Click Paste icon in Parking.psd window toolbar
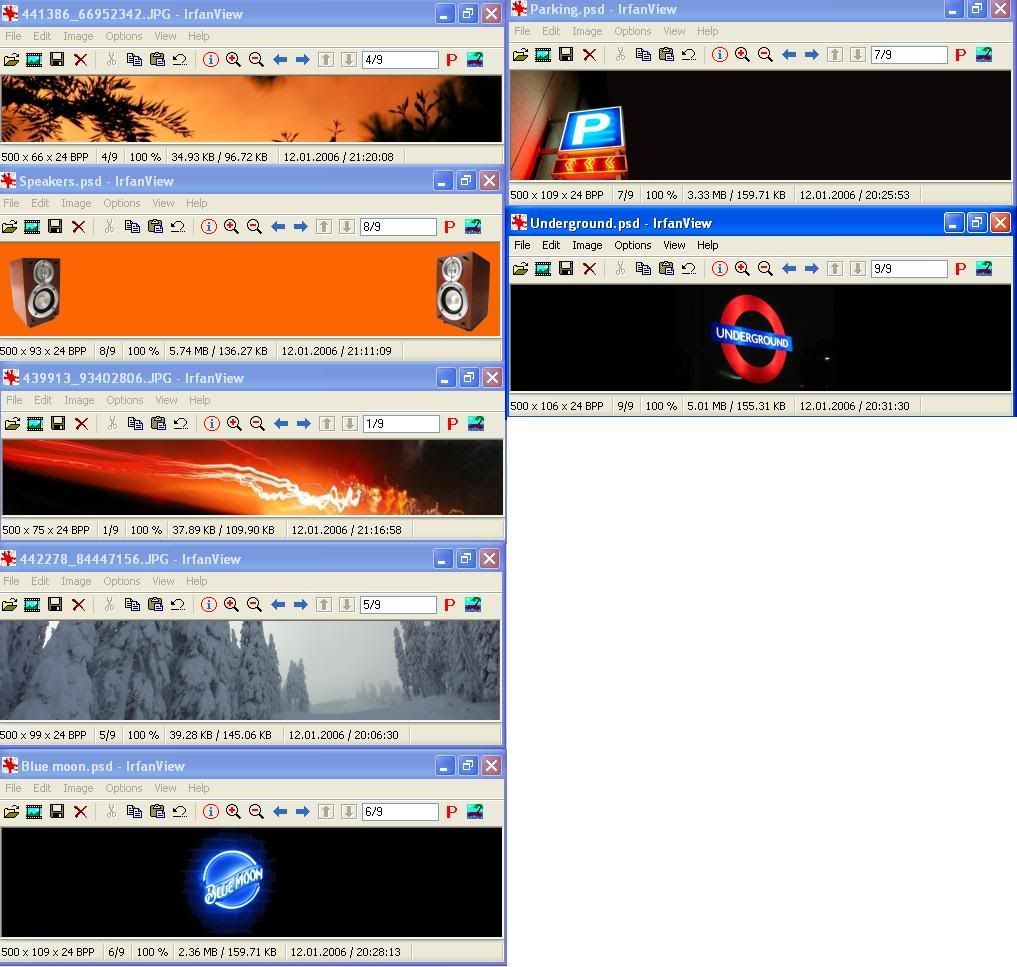Screen dimensions: 1017x967 point(666,55)
